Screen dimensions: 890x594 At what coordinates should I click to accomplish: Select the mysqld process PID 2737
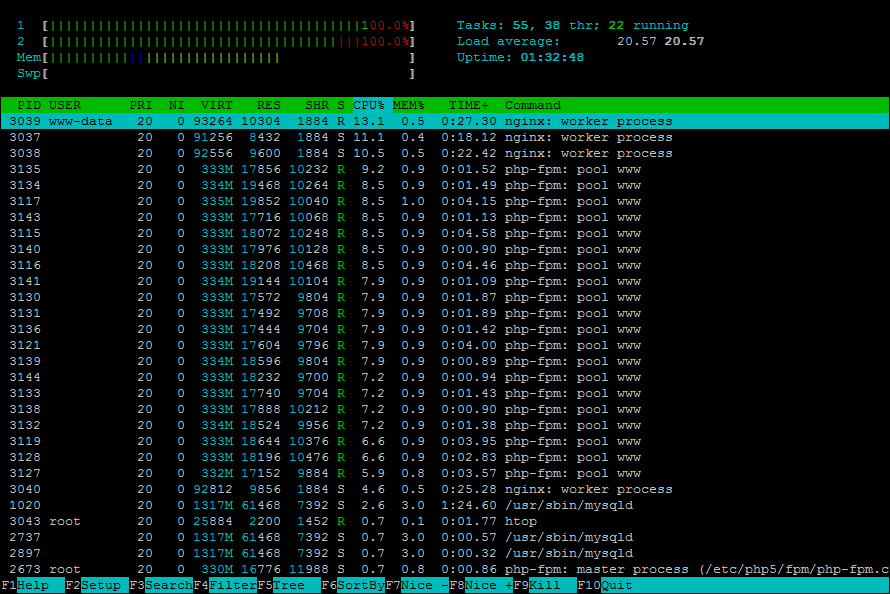click(445, 537)
